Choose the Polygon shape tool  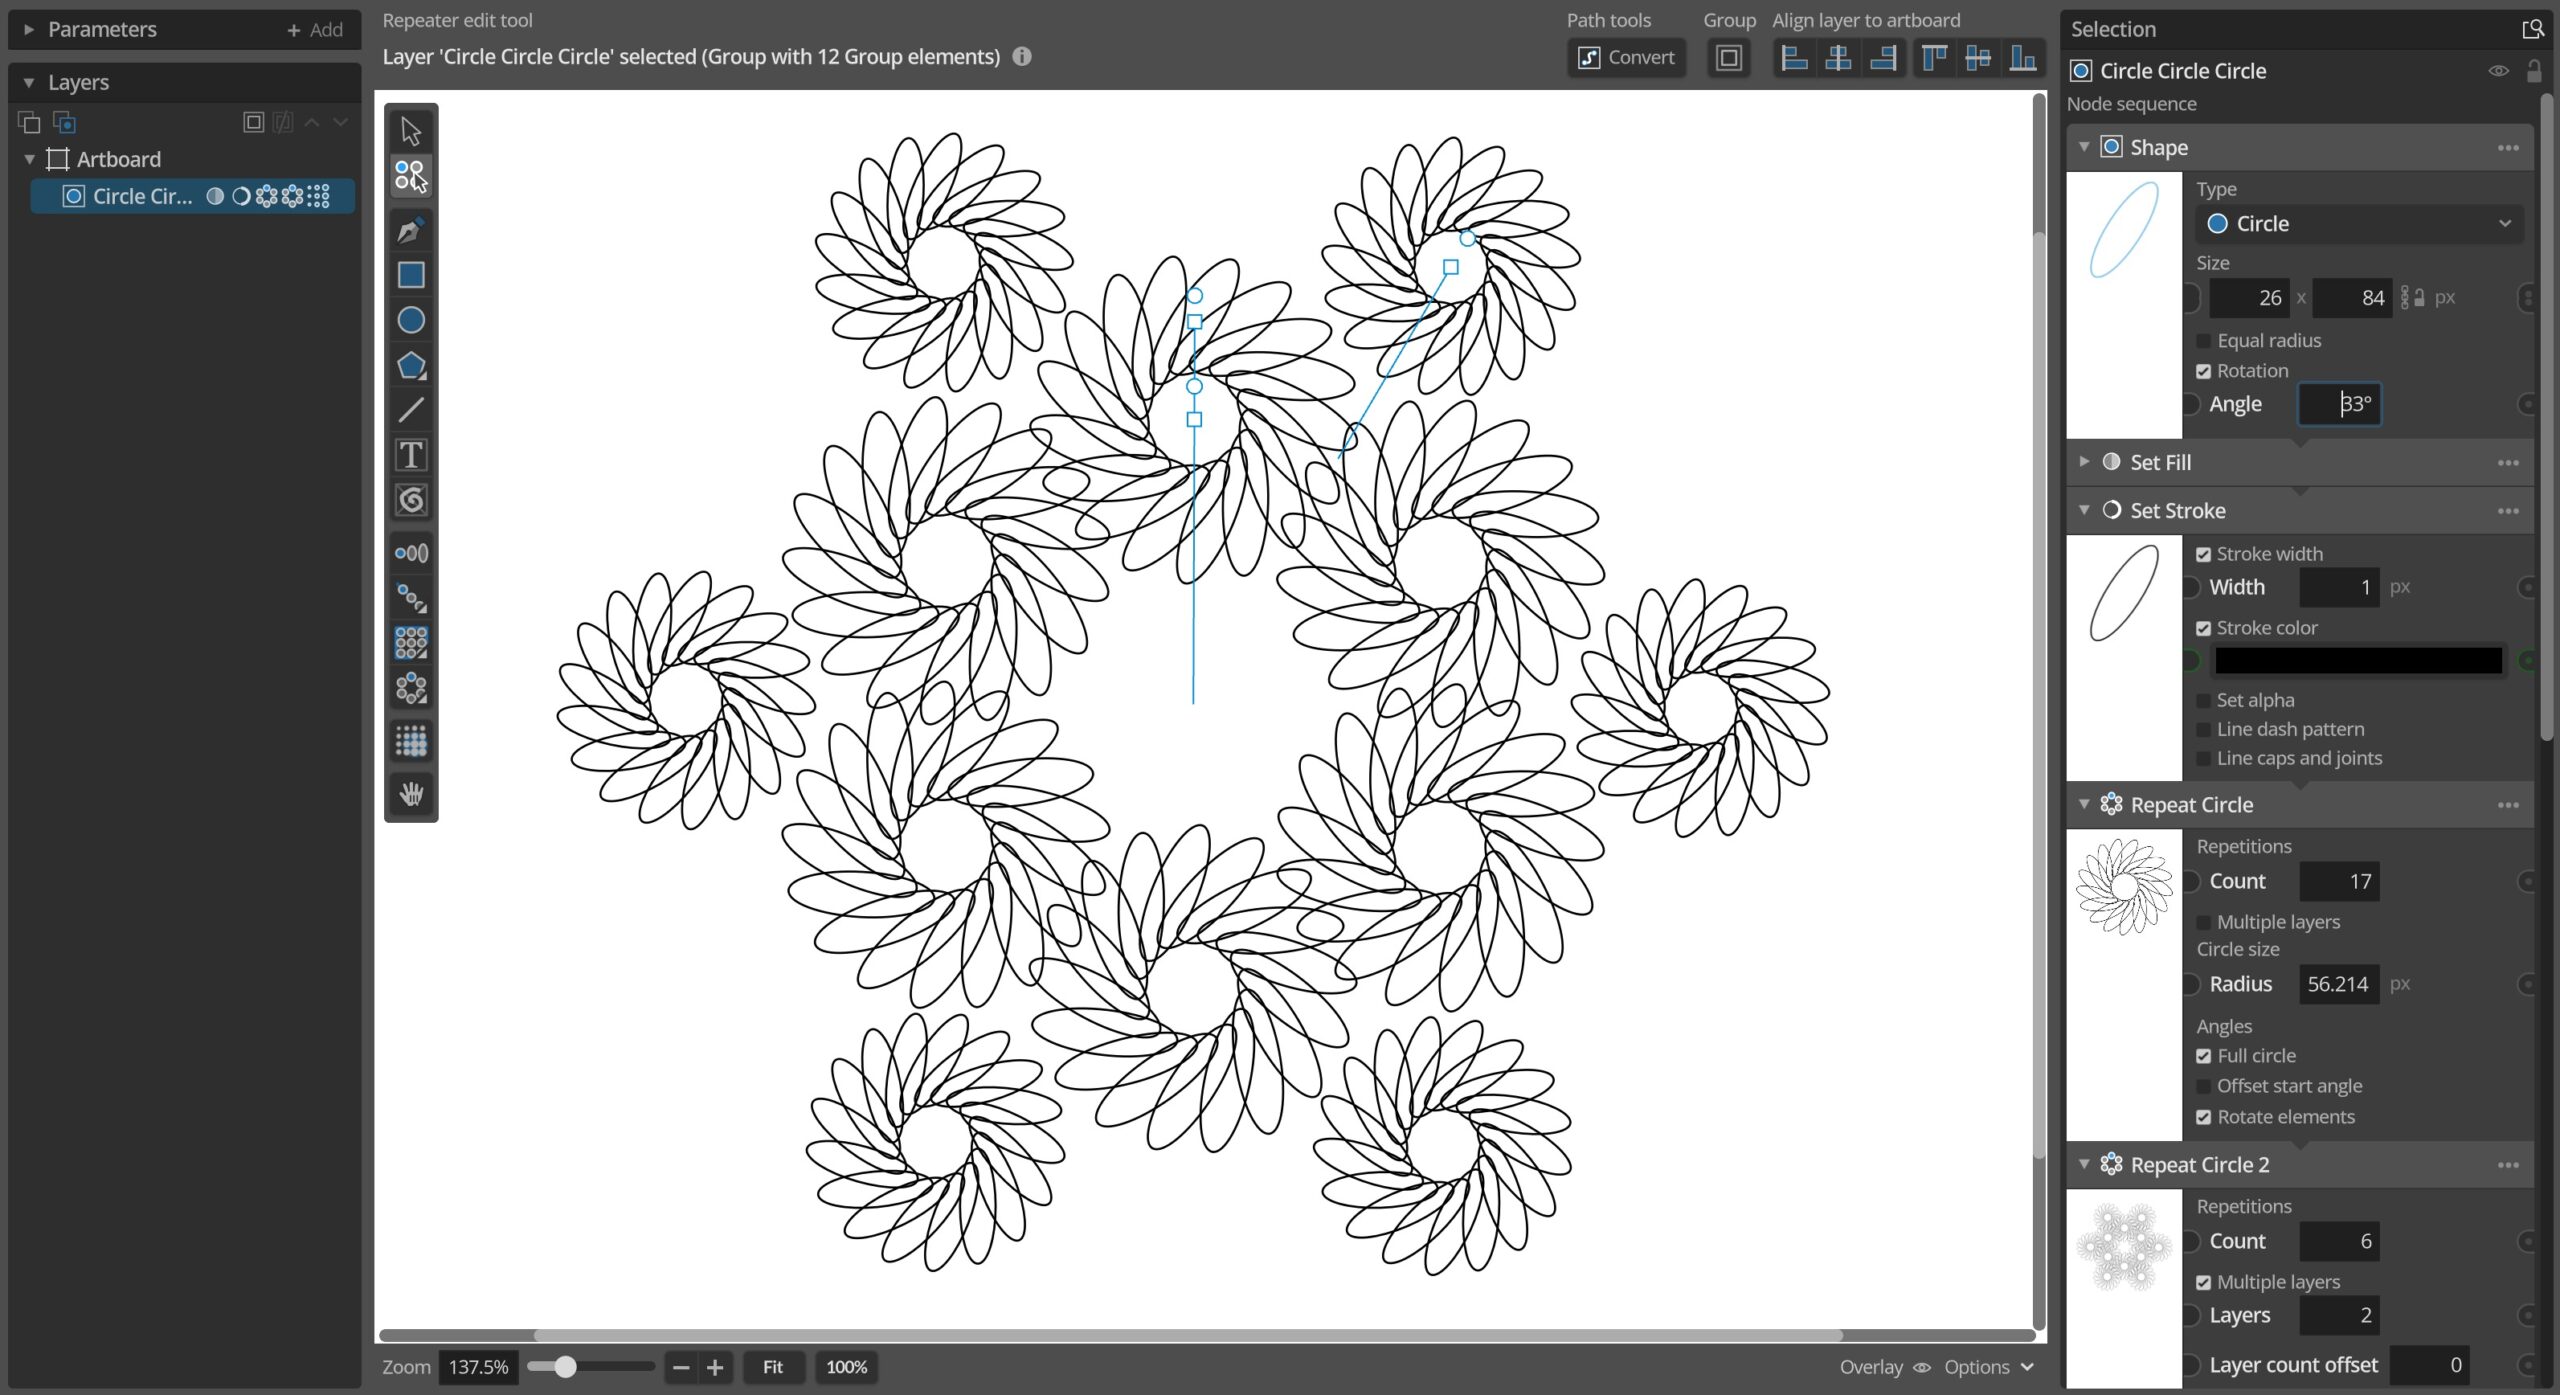click(410, 365)
